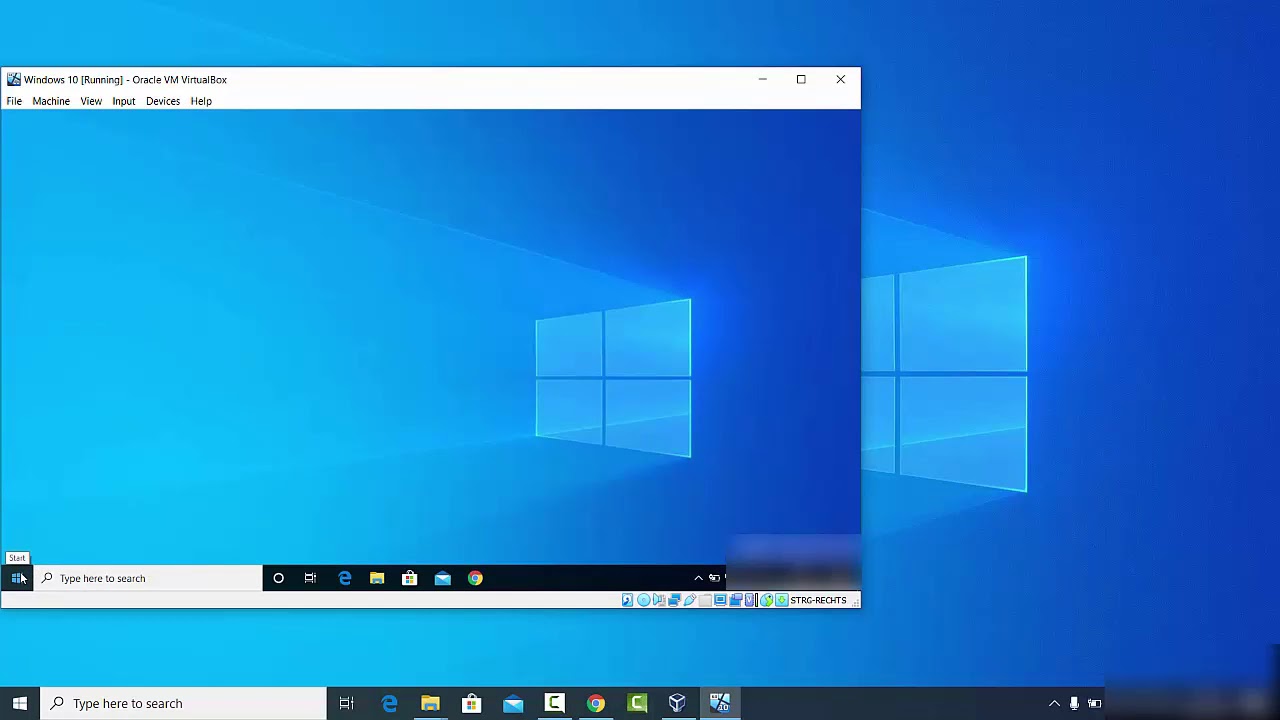Click the display monitor icon in VirtualBox status bar
This screenshot has width=1280, height=720.
coord(720,600)
